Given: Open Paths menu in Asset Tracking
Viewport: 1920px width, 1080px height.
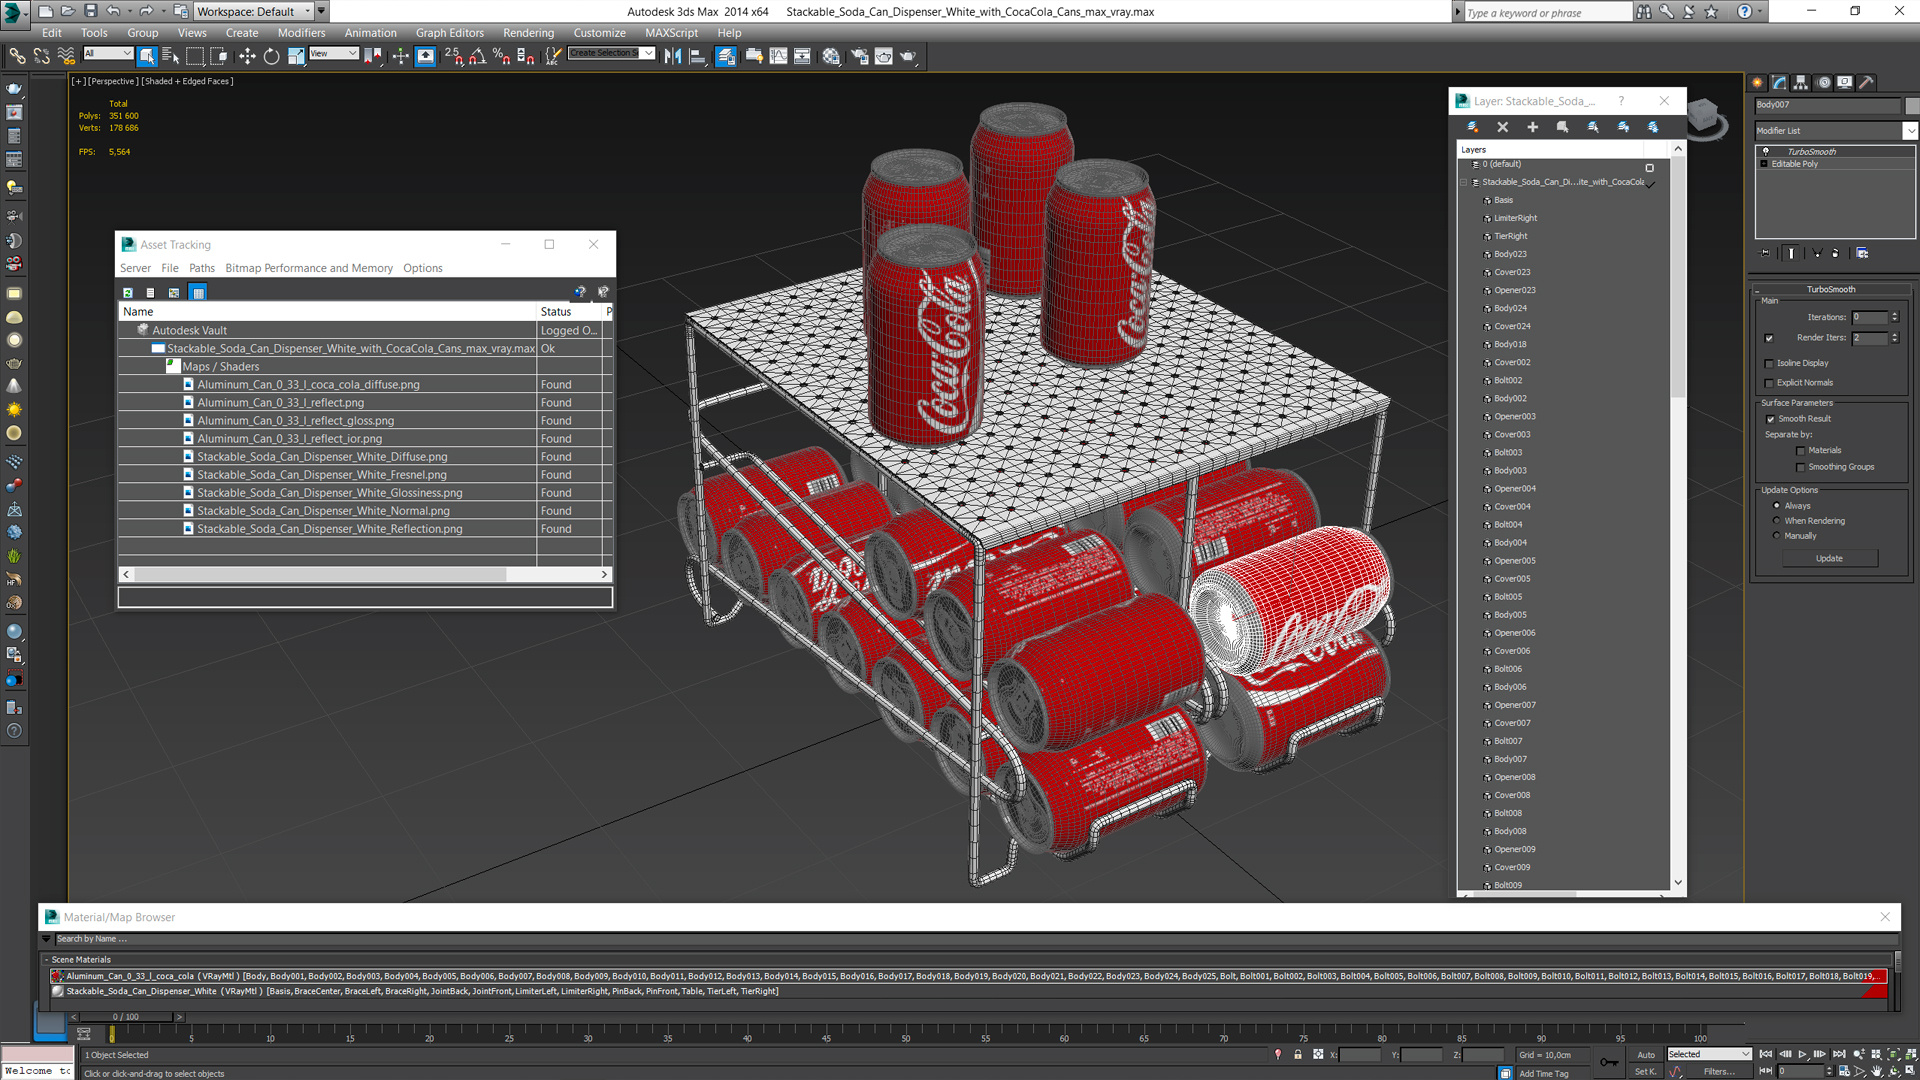Looking at the screenshot, I should pyautogui.click(x=202, y=268).
